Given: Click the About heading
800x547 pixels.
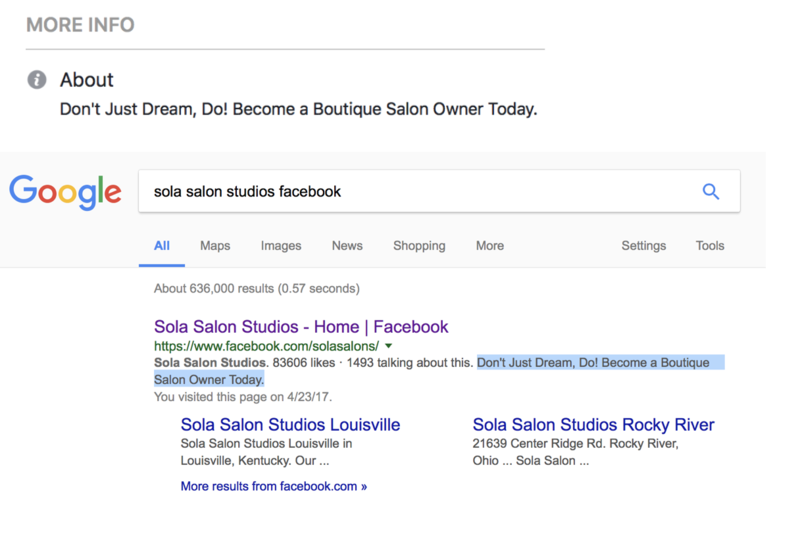Looking at the screenshot, I should pos(87,80).
